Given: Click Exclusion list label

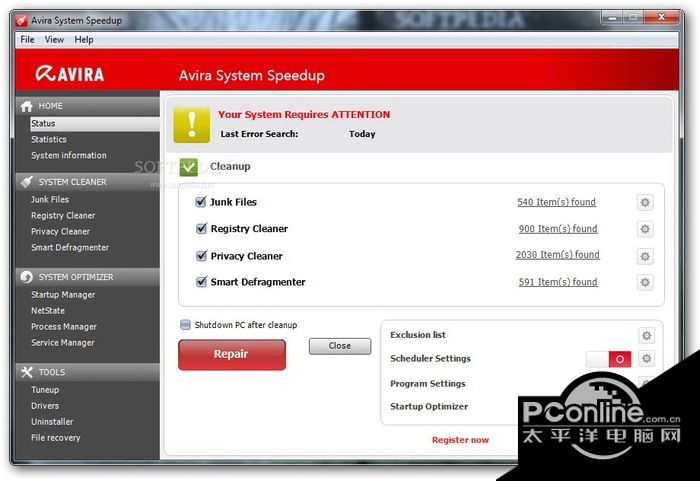Looking at the screenshot, I should pyautogui.click(x=418, y=335).
